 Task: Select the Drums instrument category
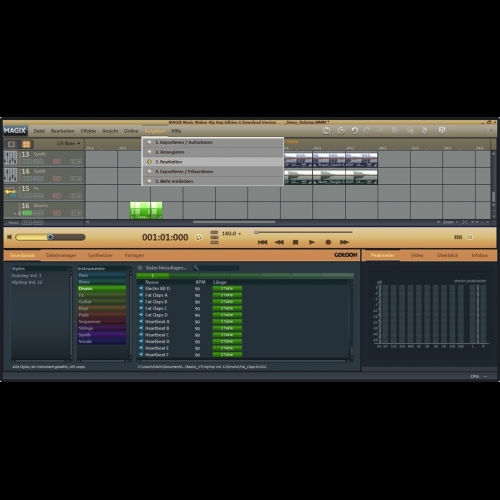102,289
